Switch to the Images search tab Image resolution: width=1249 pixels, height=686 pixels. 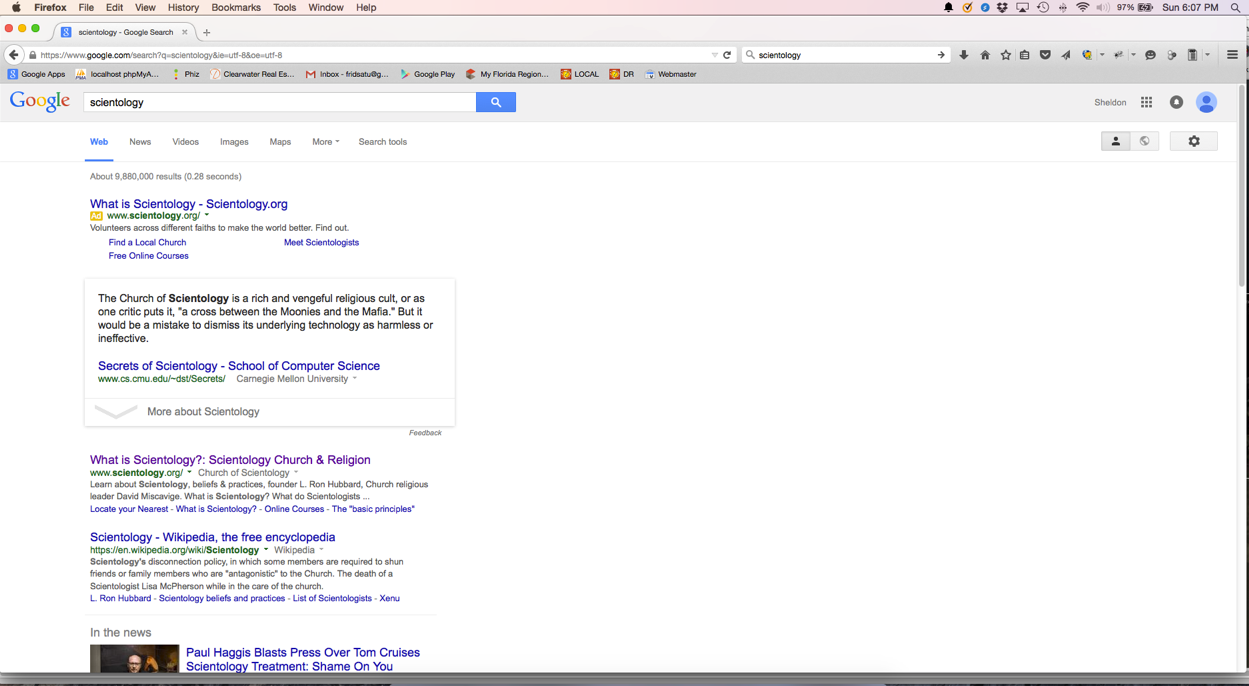point(234,142)
